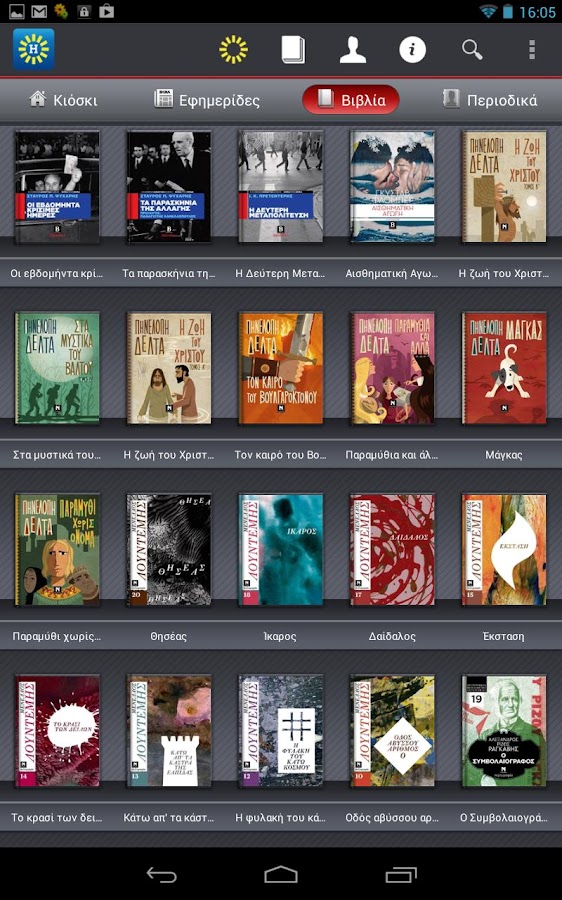Image resolution: width=562 pixels, height=900 pixels.
Task: Open the Το κρασί των δειλών book cover
Action: click(x=57, y=731)
